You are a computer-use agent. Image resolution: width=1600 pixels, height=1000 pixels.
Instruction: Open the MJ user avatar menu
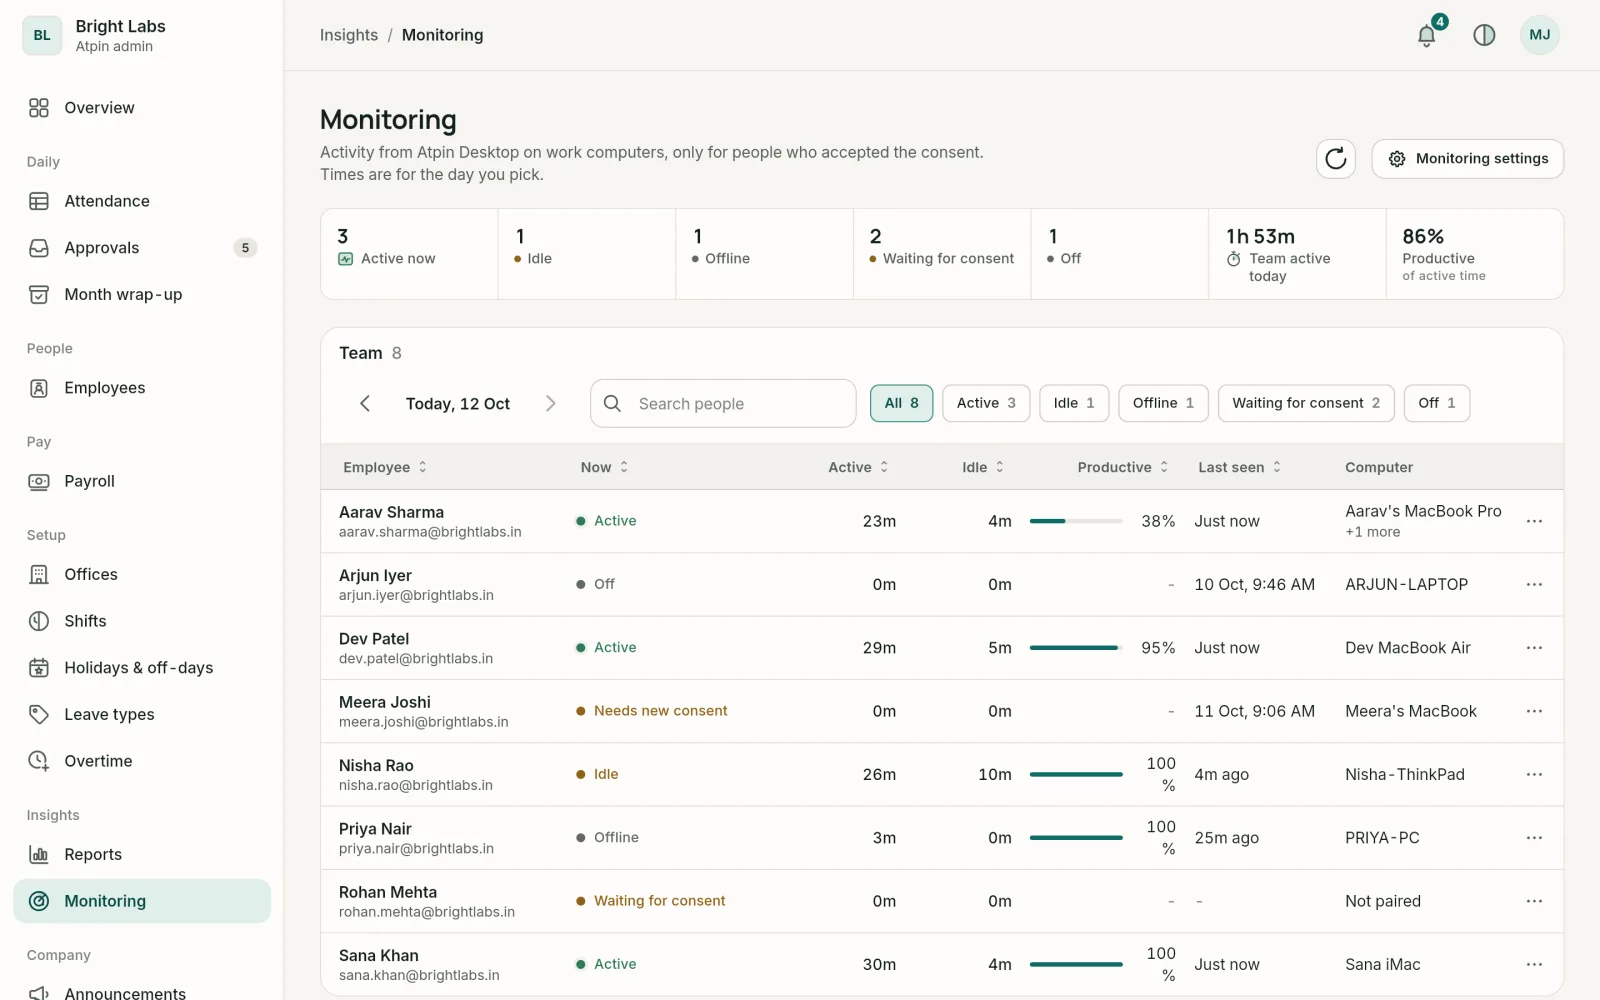(1540, 35)
